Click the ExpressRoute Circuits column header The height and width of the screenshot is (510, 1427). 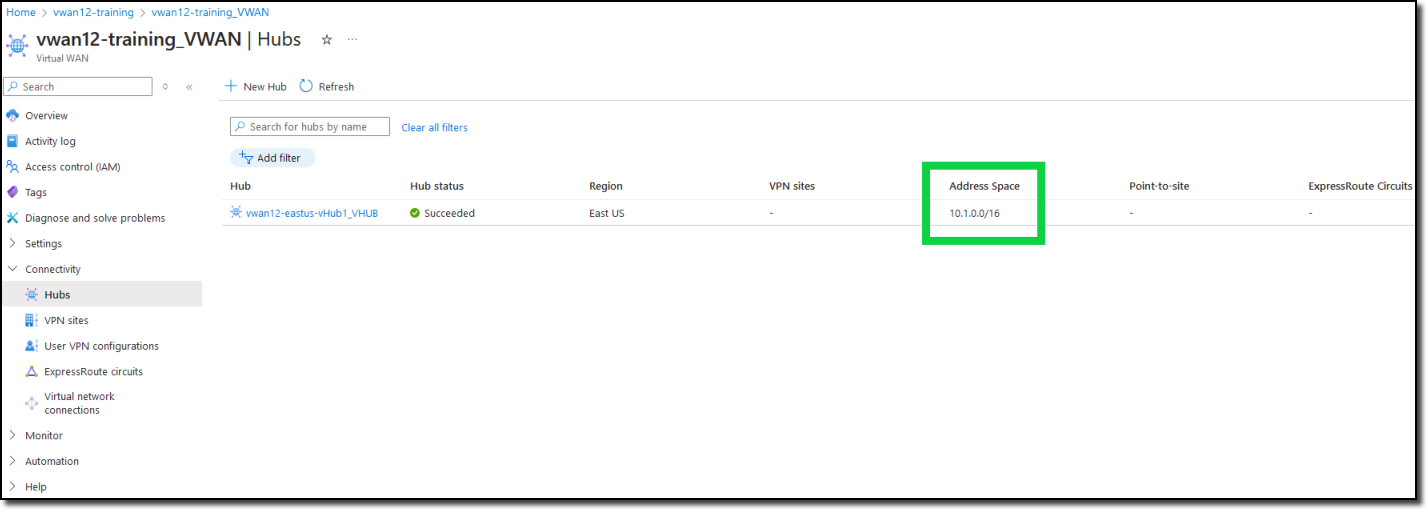pos(1360,186)
